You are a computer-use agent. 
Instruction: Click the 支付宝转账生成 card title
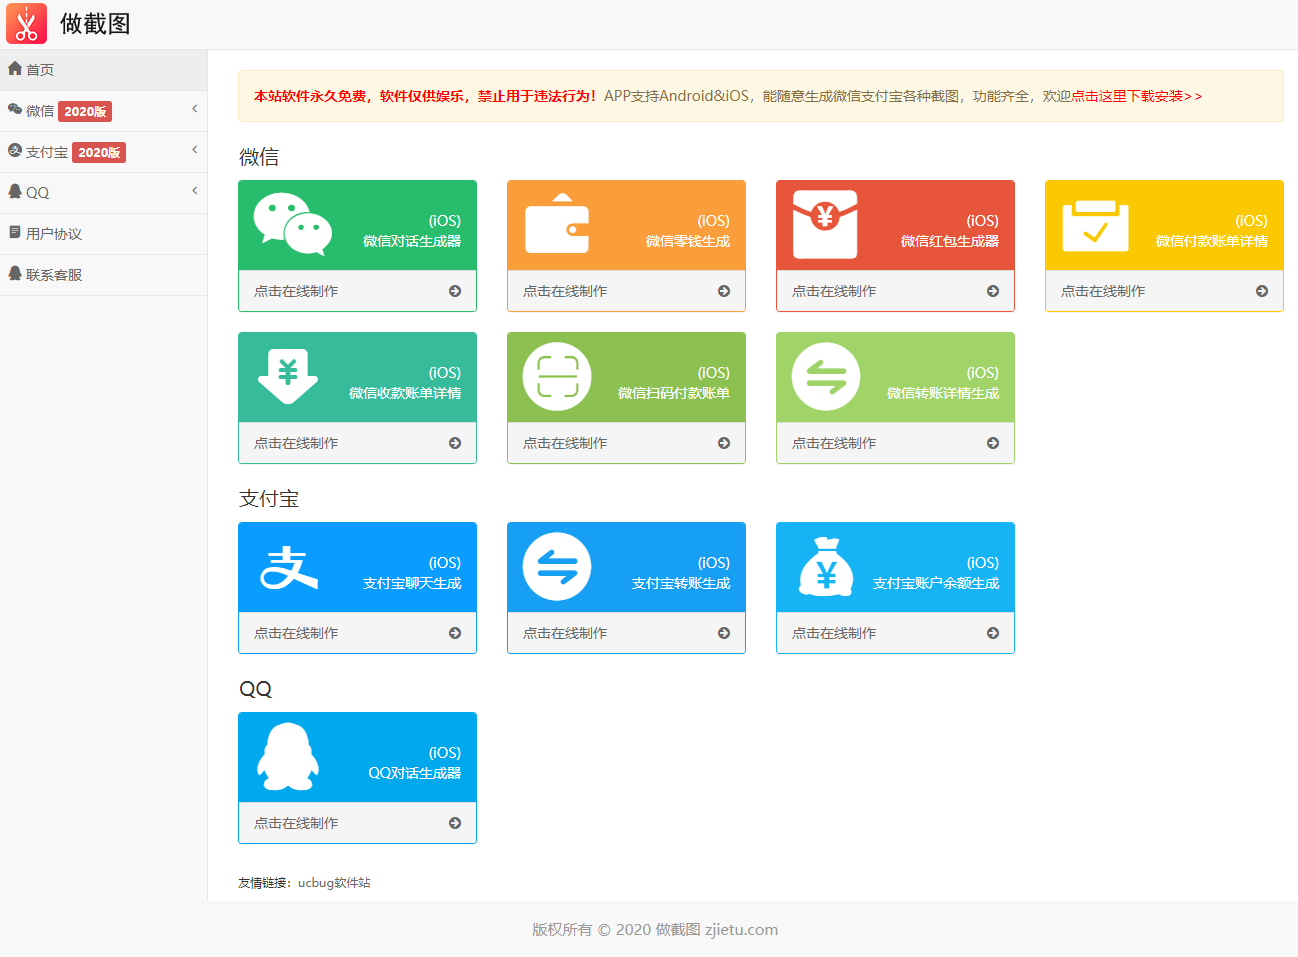point(681,583)
